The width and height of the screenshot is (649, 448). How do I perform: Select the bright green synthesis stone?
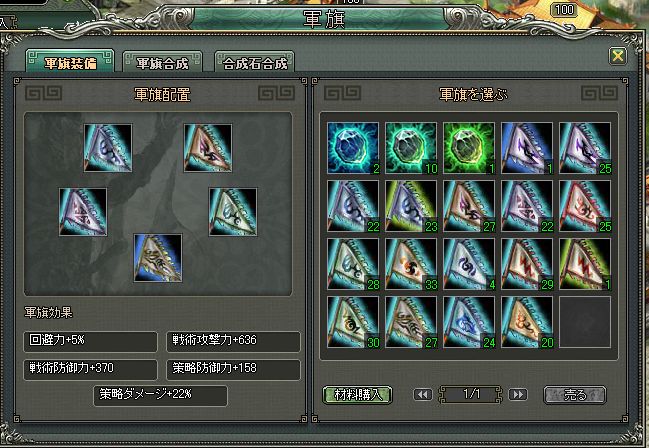pos(469,148)
